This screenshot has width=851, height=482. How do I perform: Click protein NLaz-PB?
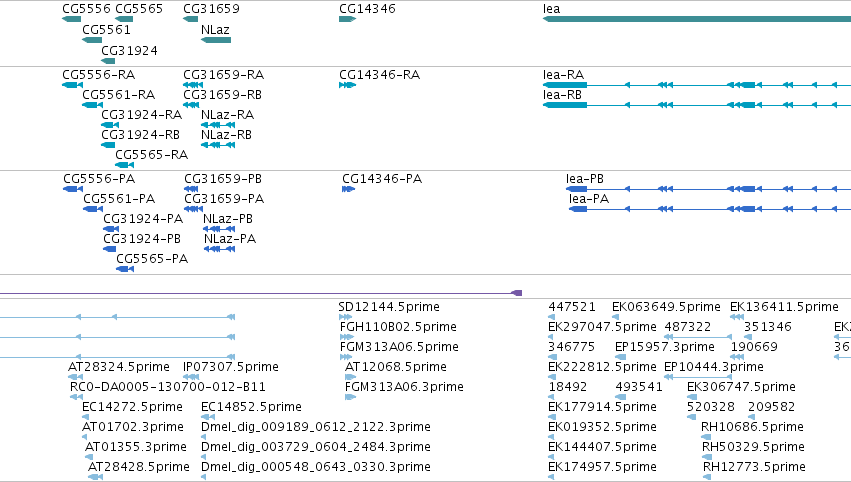tap(228, 219)
